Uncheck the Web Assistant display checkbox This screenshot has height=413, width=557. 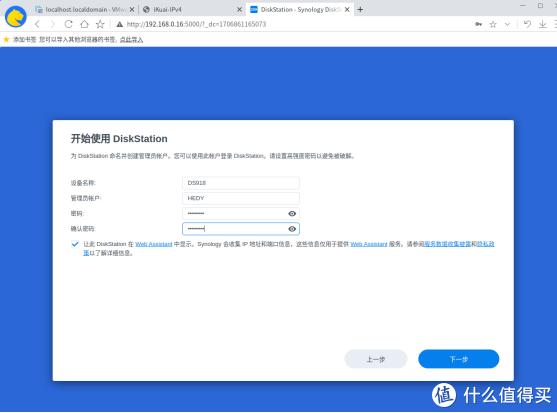point(75,244)
